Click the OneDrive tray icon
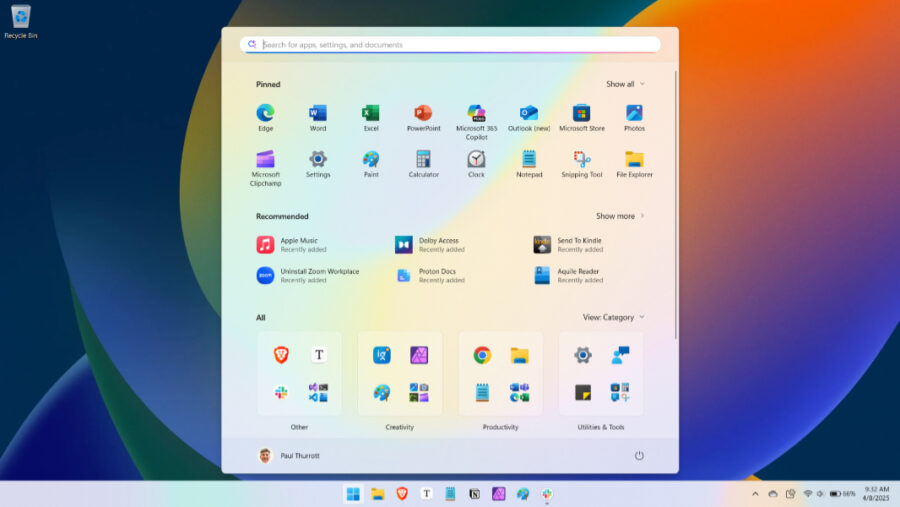900x507 pixels. point(773,494)
